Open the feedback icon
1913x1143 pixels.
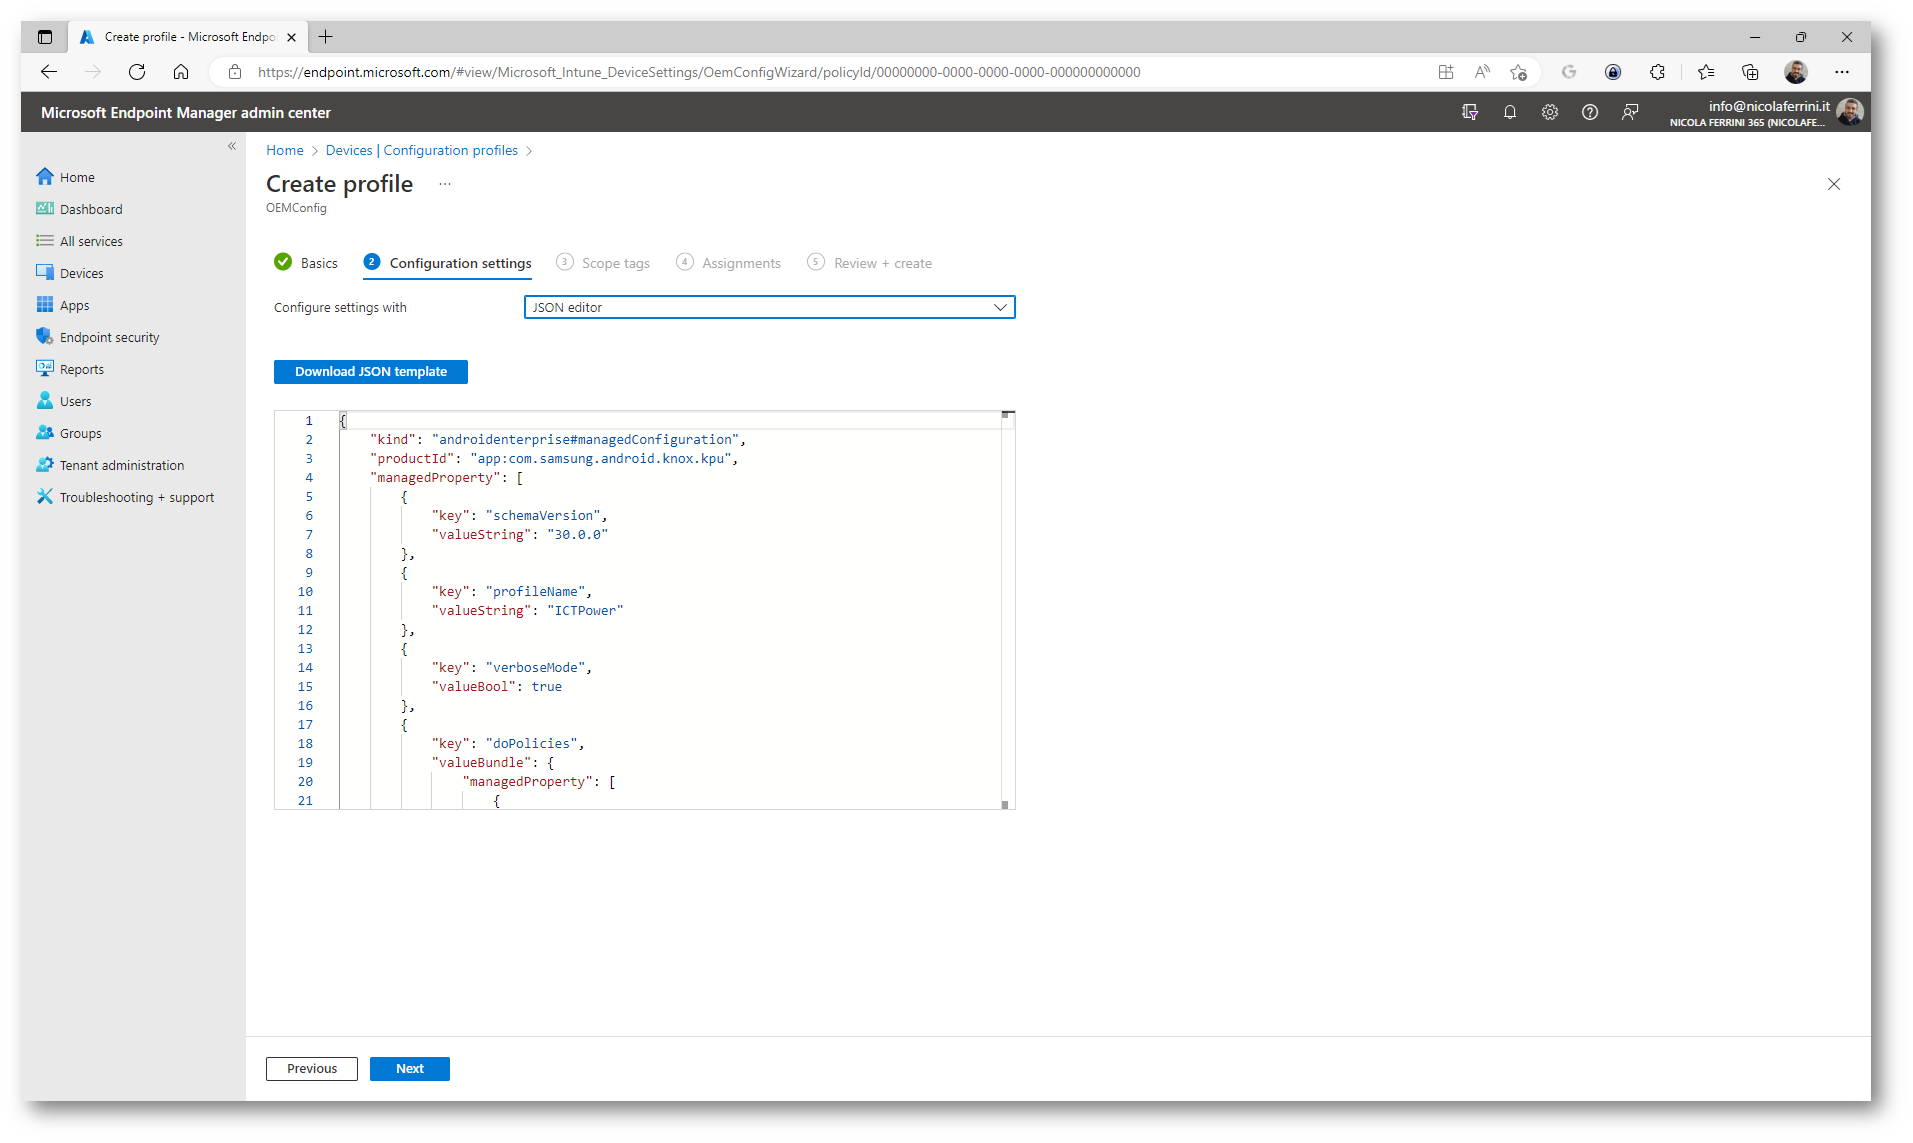coord(1630,112)
